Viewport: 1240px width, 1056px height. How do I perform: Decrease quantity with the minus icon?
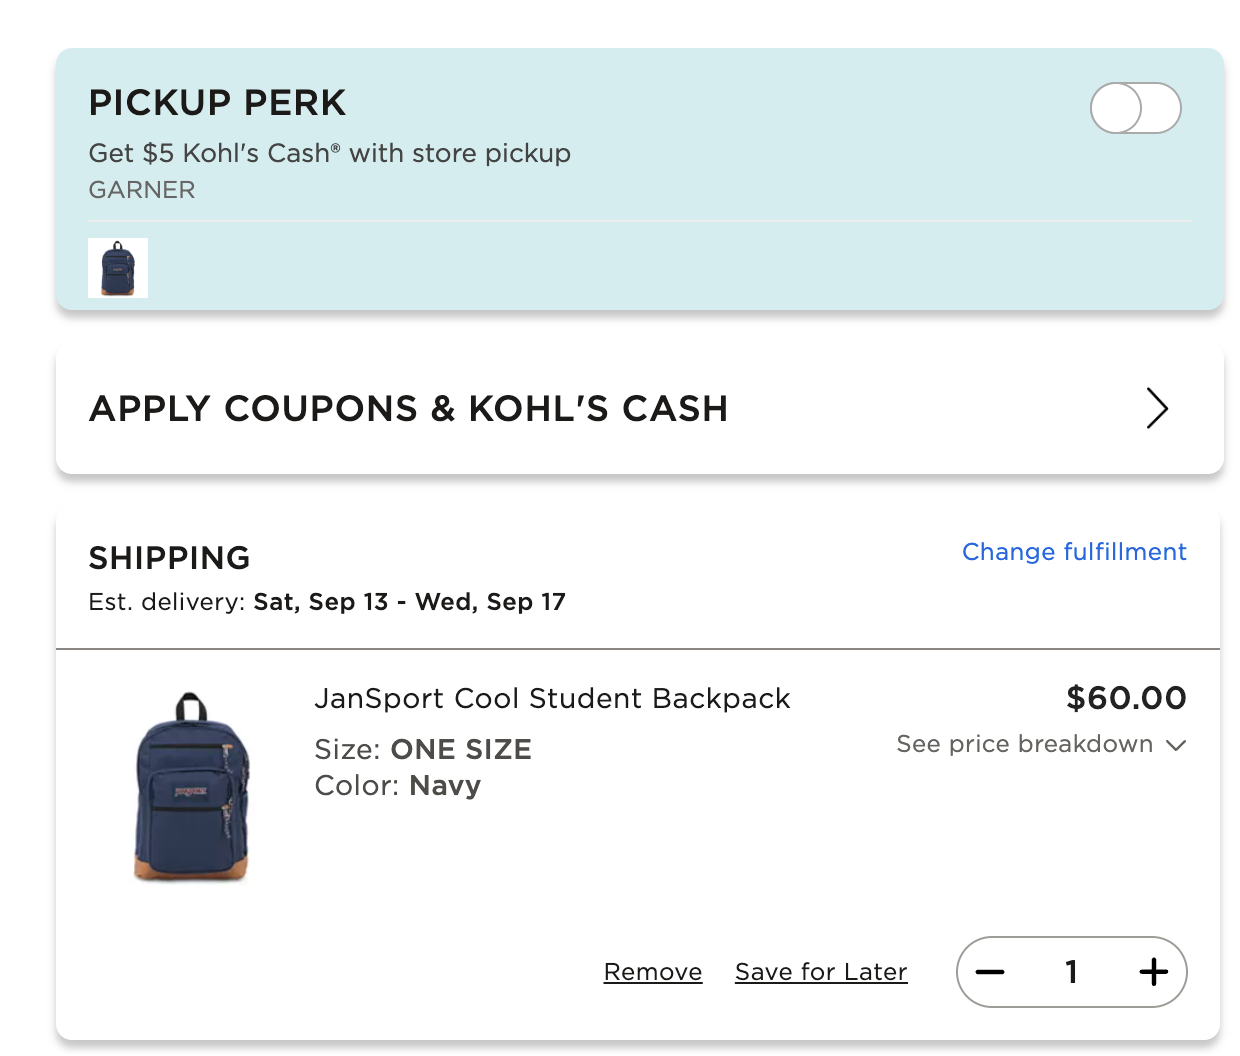tap(990, 972)
